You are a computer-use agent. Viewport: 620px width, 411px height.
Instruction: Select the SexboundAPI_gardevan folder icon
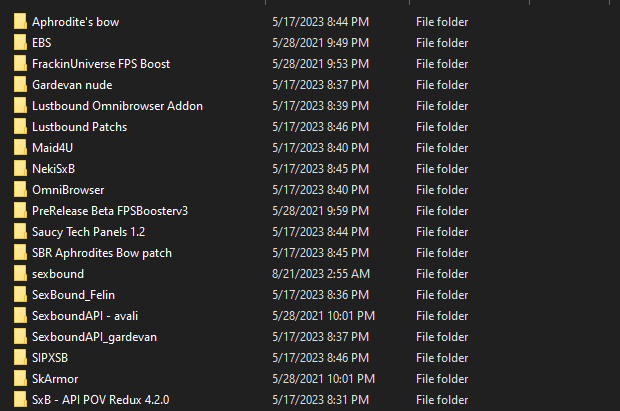pos(20,337)
